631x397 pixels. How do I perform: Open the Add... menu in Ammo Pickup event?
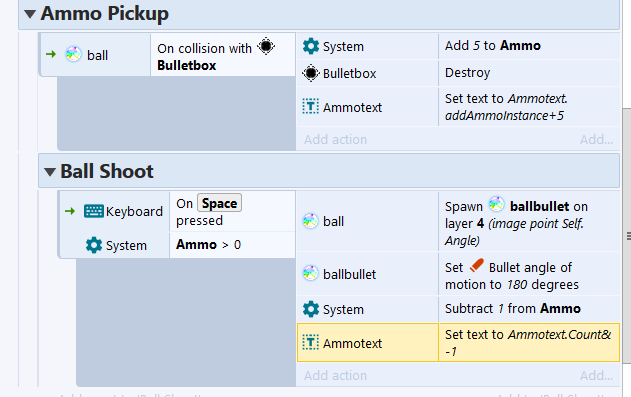click(596, 140)
